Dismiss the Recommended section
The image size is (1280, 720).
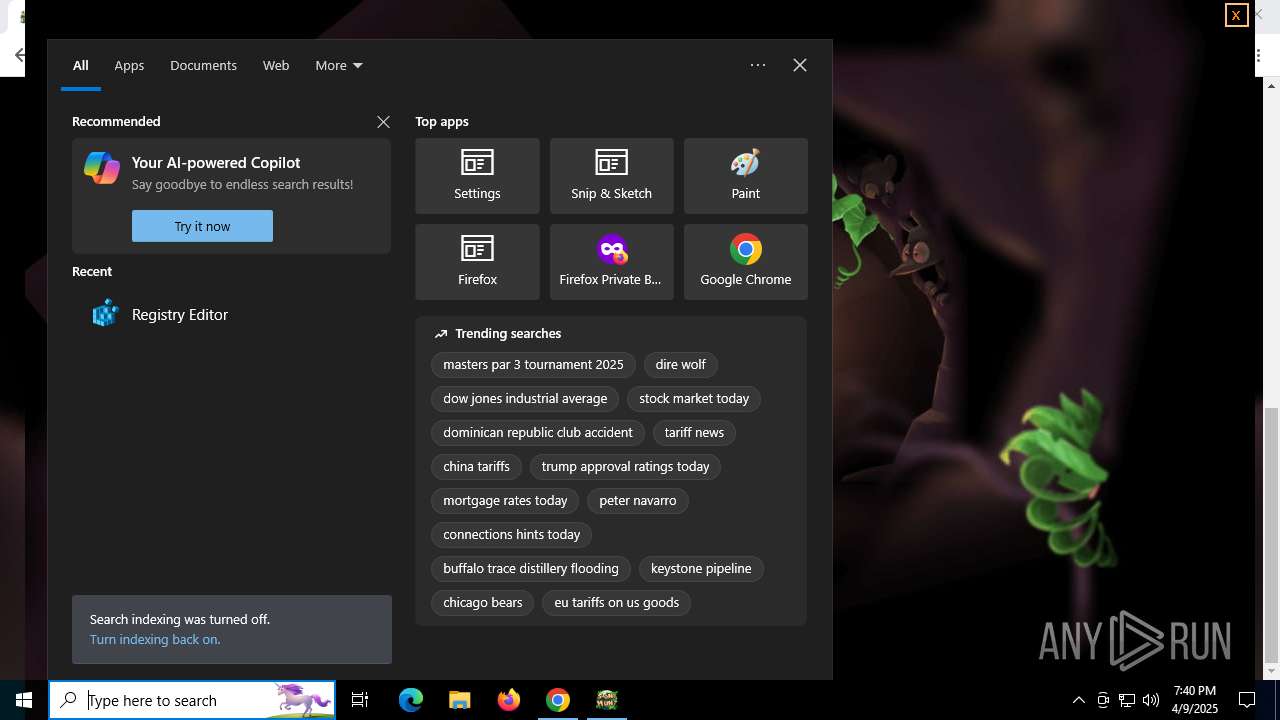click(x=383, y=122)
